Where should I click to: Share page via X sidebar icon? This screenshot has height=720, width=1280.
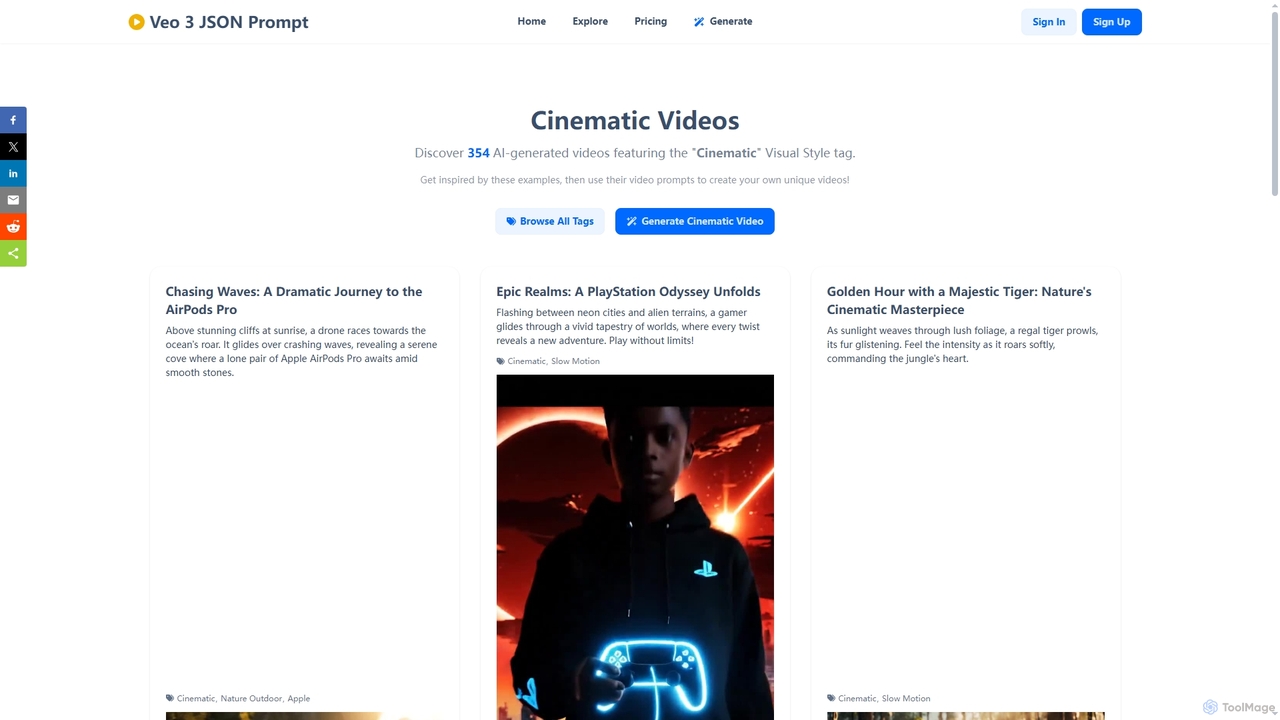click(x=13, y=147)
